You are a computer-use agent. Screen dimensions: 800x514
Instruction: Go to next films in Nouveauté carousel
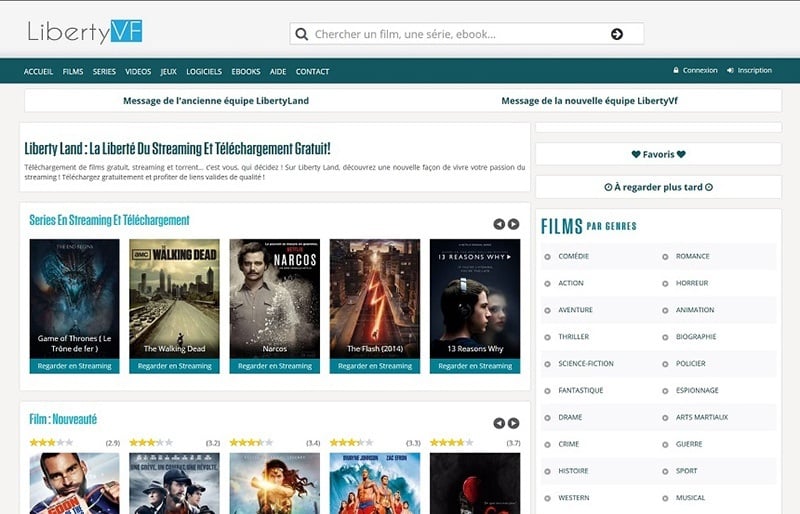(x=513, y=423)
